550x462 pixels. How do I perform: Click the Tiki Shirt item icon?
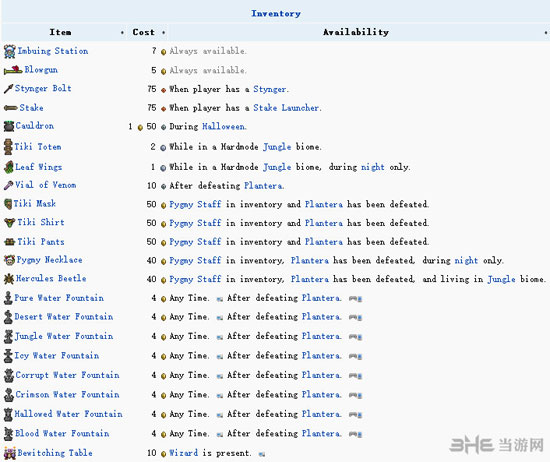tap(9, 222)
